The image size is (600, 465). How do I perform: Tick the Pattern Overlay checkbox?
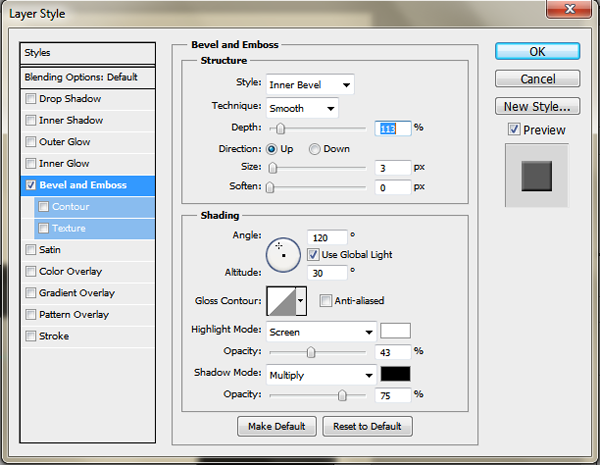[31, 315]
